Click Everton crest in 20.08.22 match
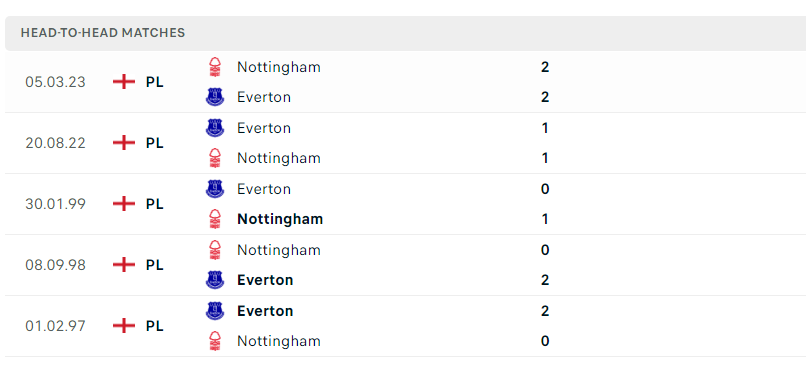Image resolution: width=806 pixels, height=370 pixels. pyautogui.click(x=215, y=127)
